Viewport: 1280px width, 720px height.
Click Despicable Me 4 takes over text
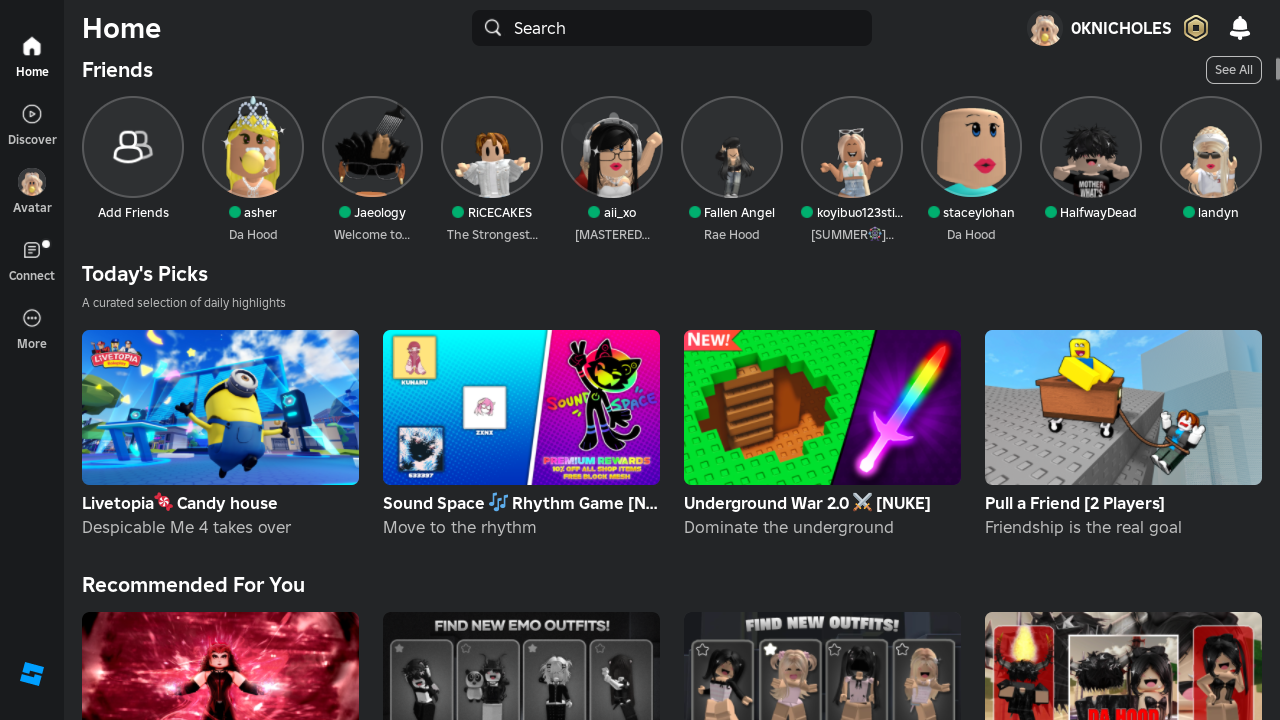tap(186, 527)
